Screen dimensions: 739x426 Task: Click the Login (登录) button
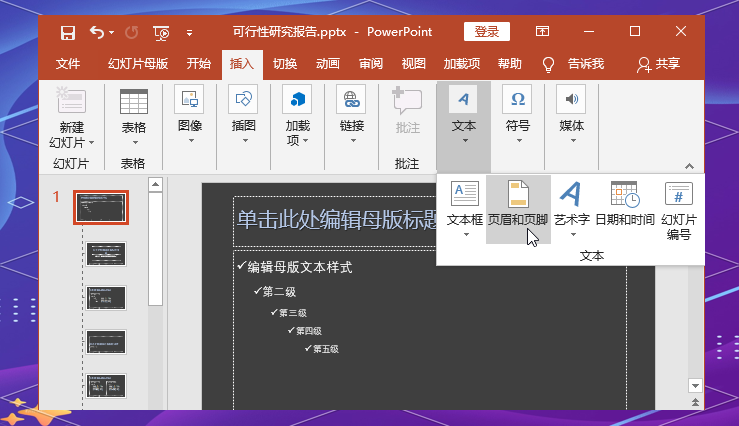click(x=487, y=32)
